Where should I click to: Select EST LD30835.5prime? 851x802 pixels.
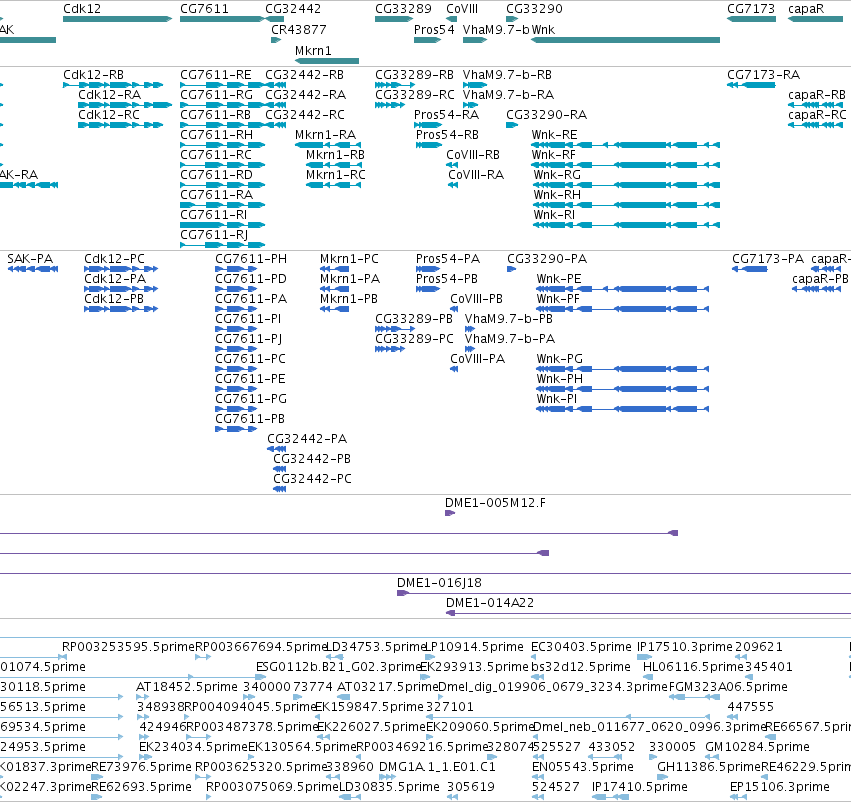pyautogui.click(x=389, y=786)
